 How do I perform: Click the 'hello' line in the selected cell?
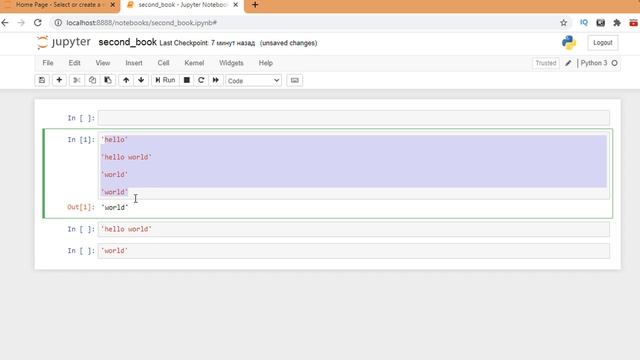[114, 140]
